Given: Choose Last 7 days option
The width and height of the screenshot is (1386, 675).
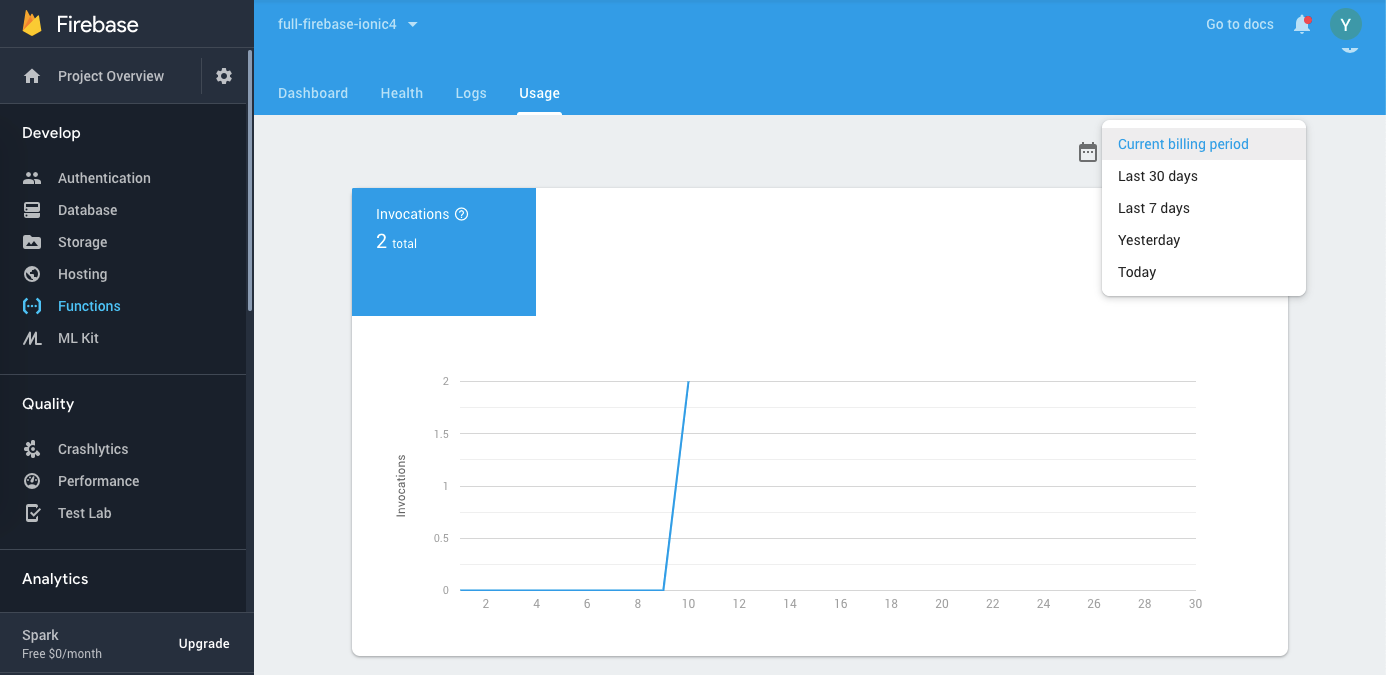Looking at the screenshot, I should pyautogui.click(x=1204, y=208).
